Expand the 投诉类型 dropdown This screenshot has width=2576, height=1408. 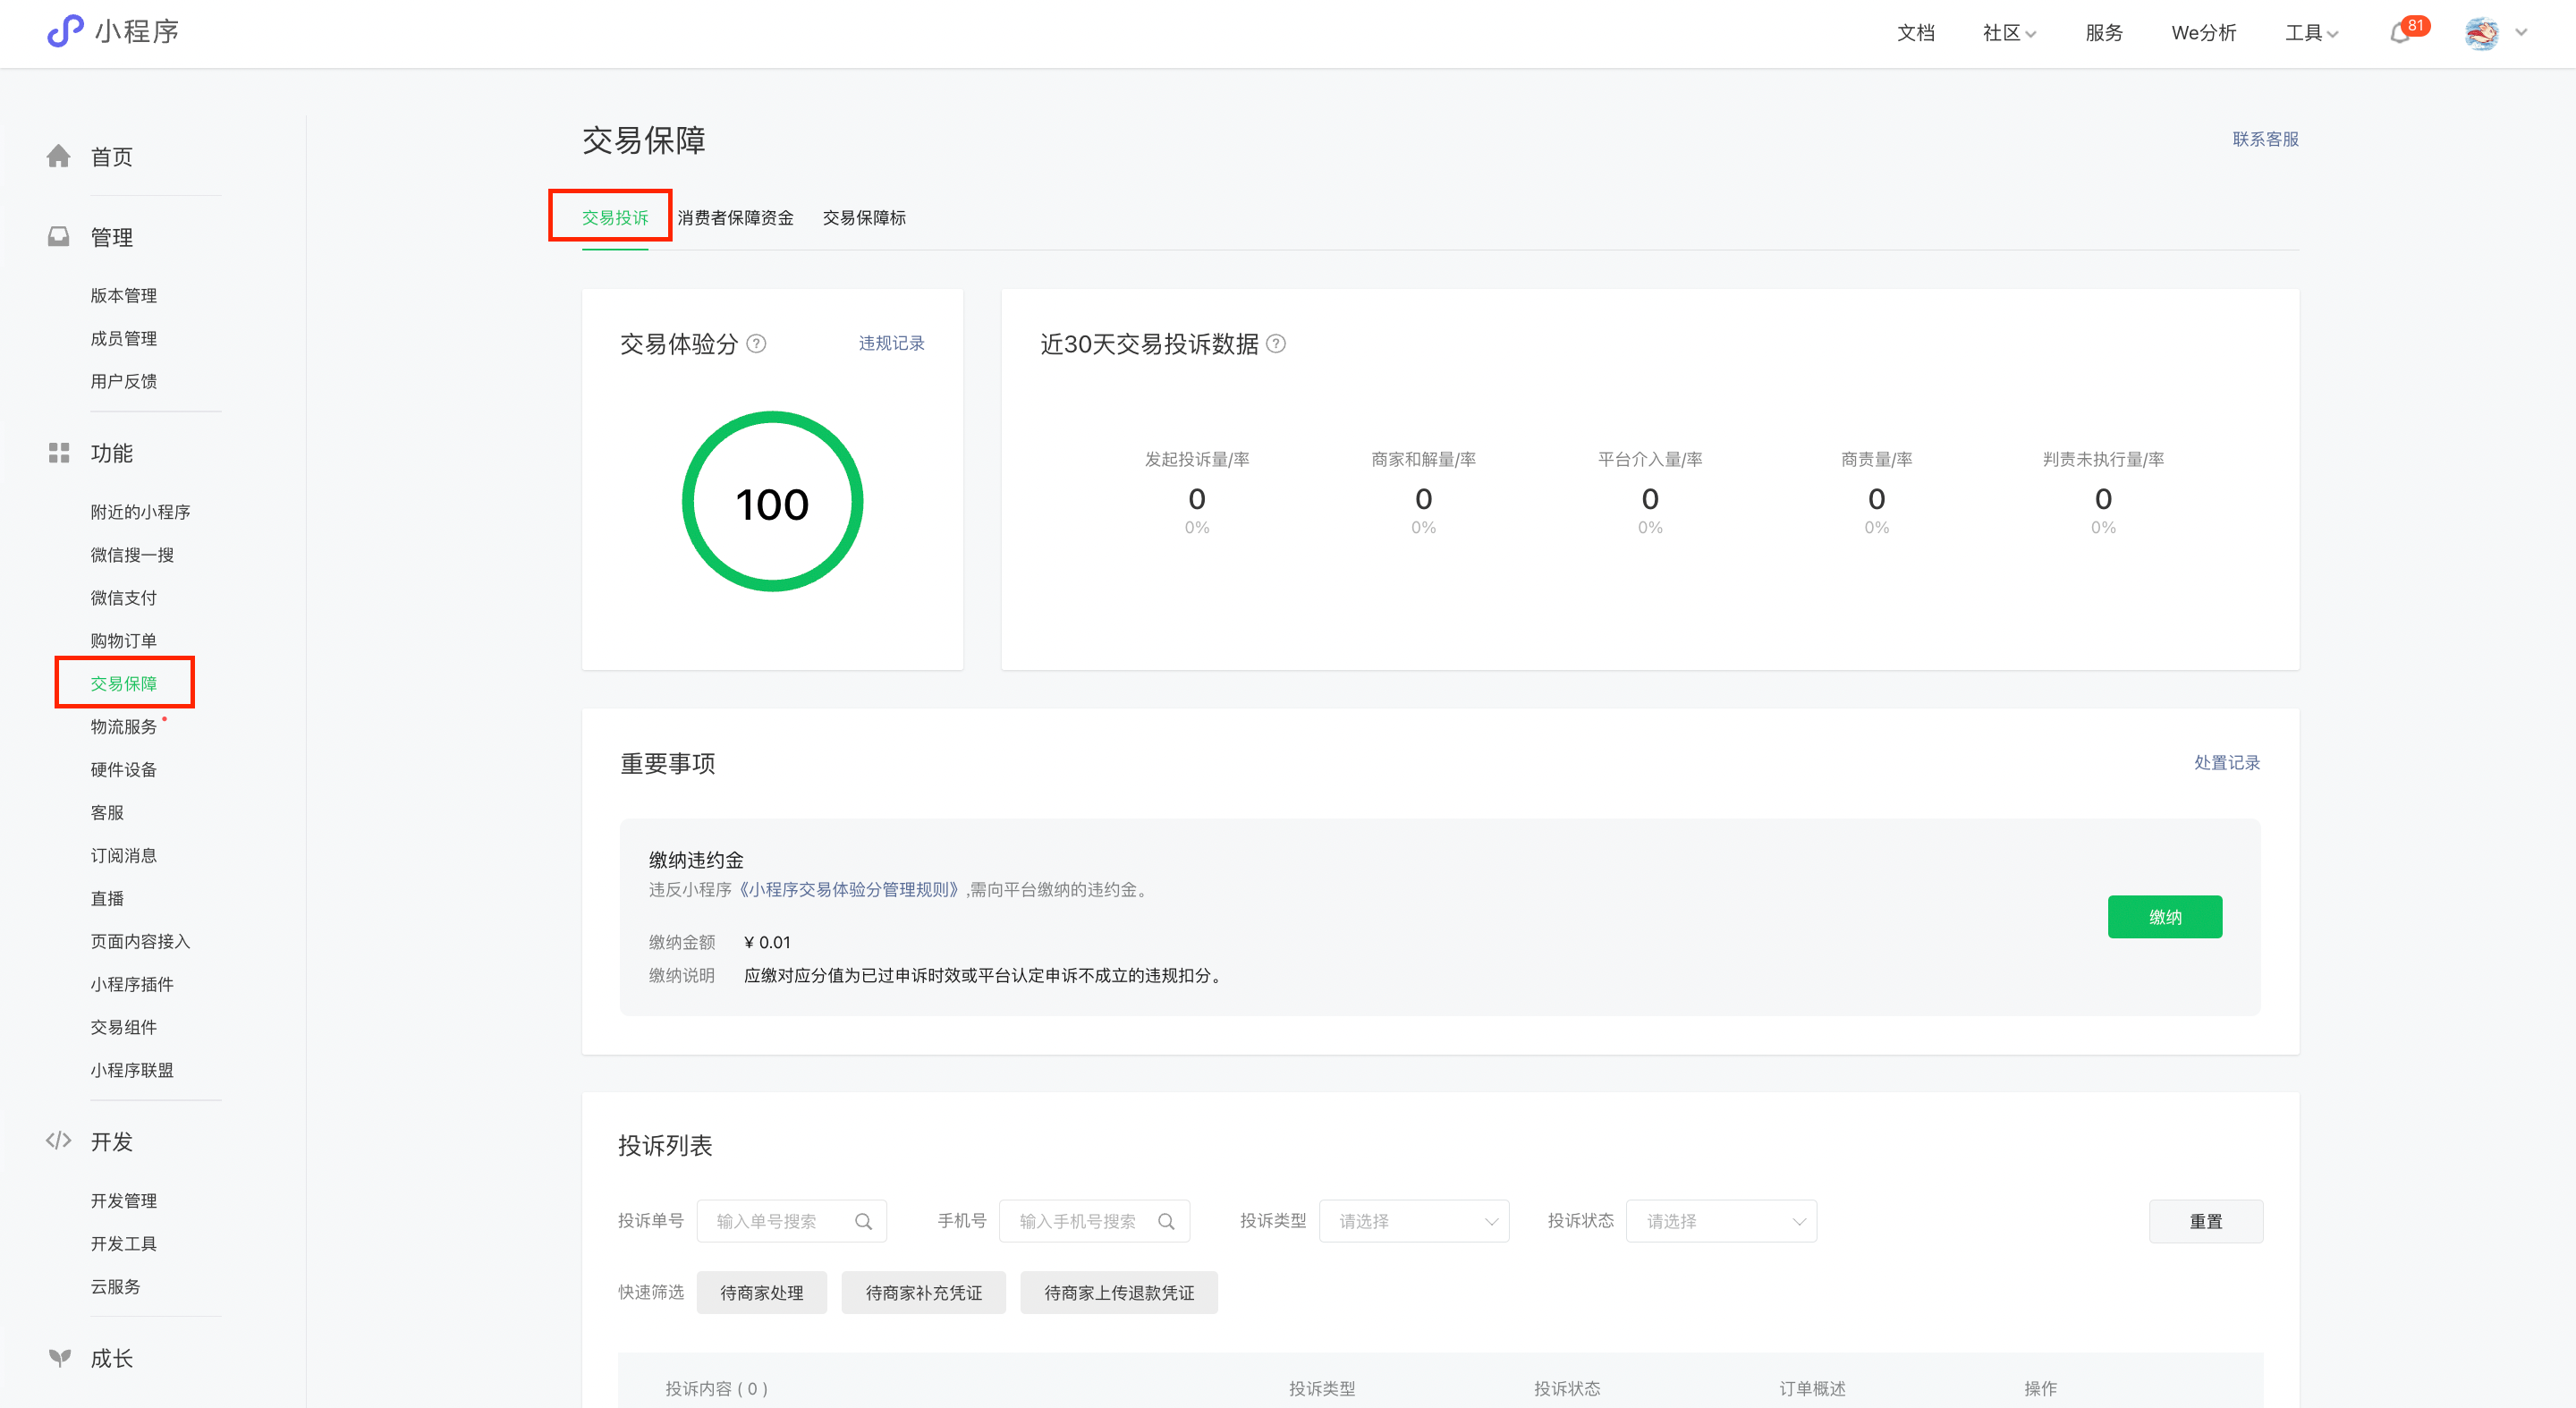point(1414,1221)
